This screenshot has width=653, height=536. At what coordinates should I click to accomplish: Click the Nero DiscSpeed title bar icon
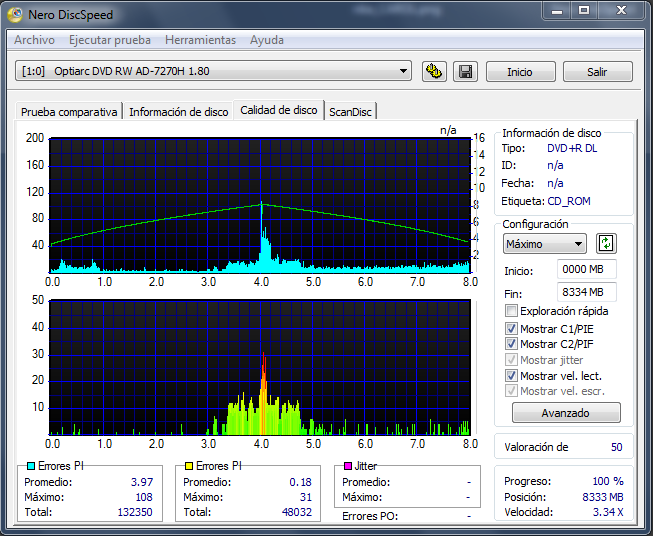coord(15,15)
